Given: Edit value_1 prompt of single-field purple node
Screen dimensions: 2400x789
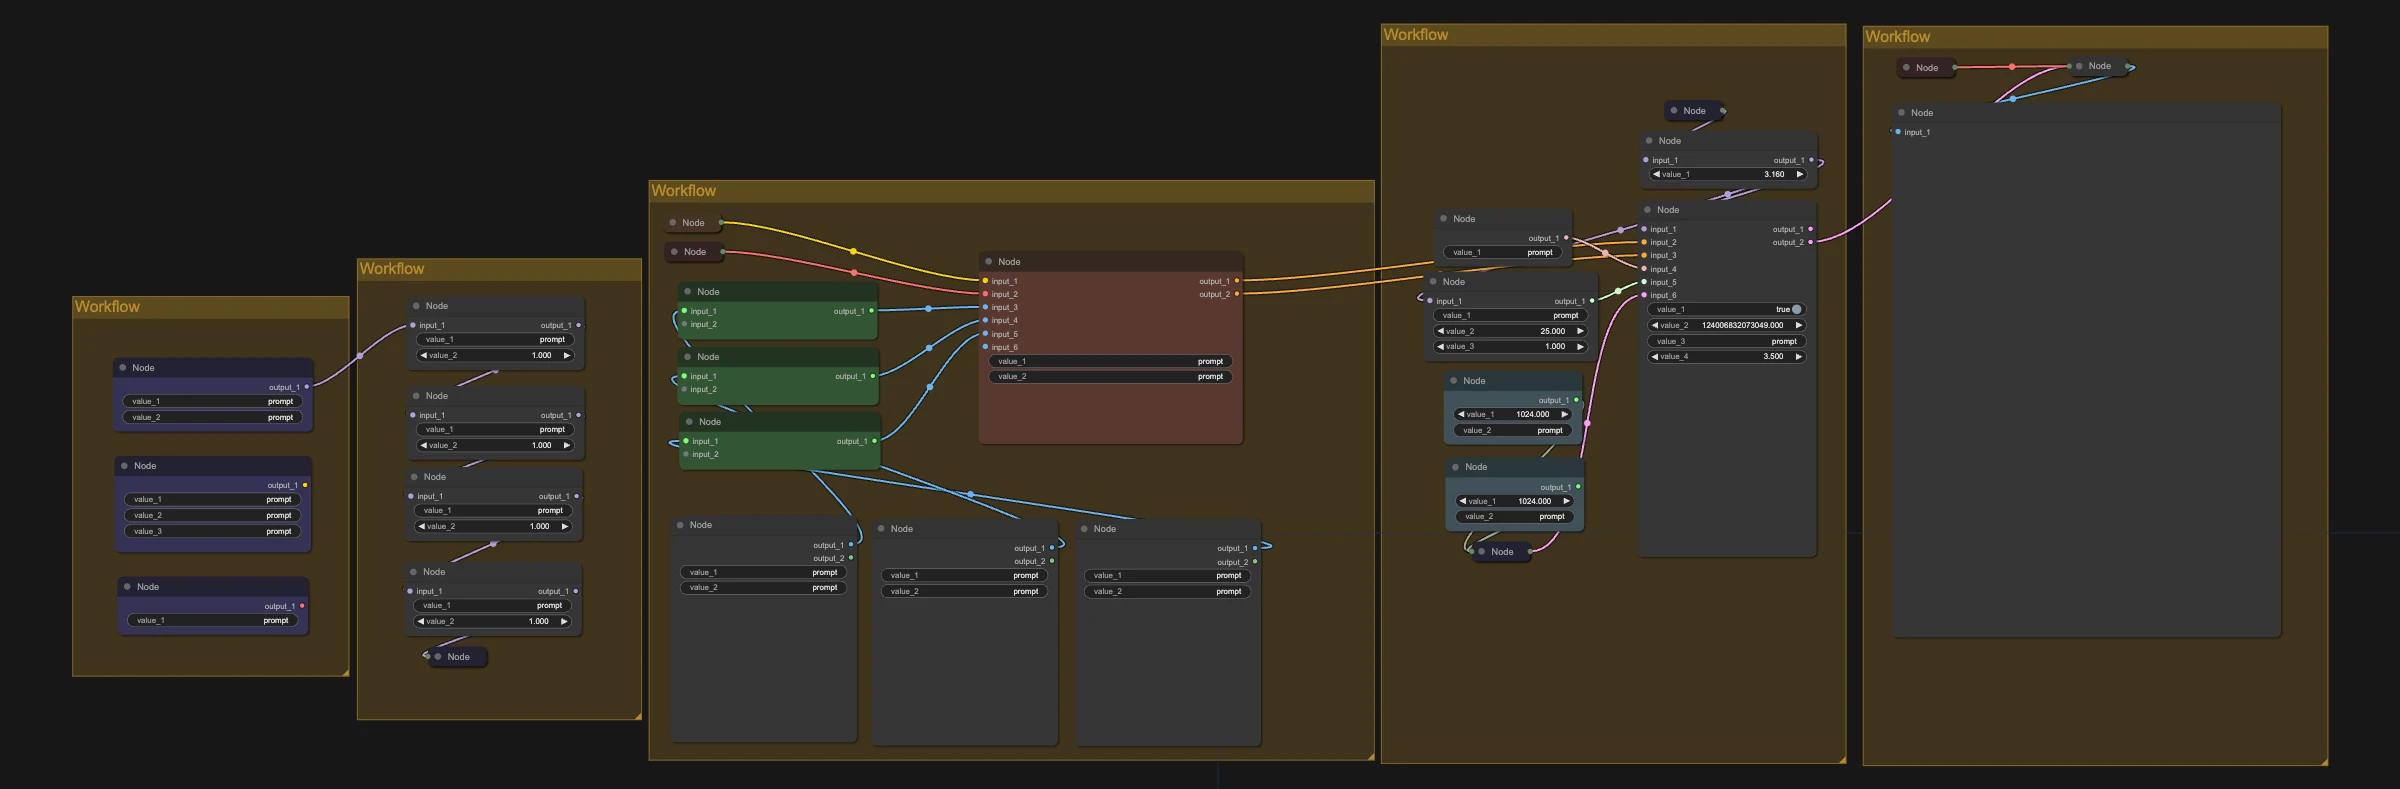Looking at the screenshot, I should pyautogui.click(x=212, y=620).
